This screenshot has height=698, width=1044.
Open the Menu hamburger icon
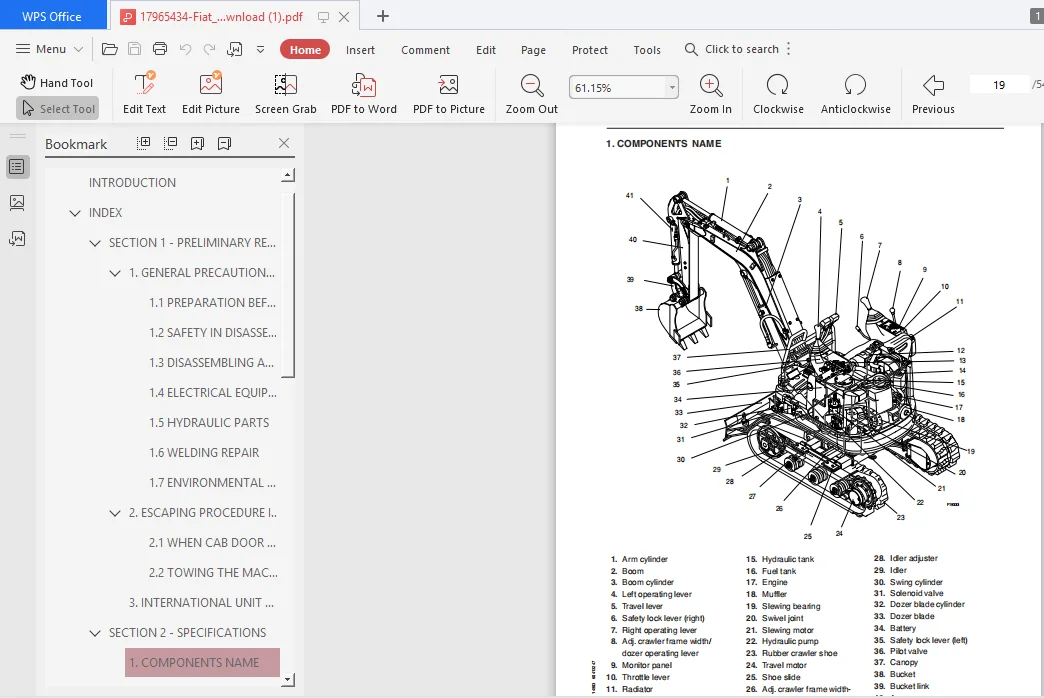(x=23, y=49)
